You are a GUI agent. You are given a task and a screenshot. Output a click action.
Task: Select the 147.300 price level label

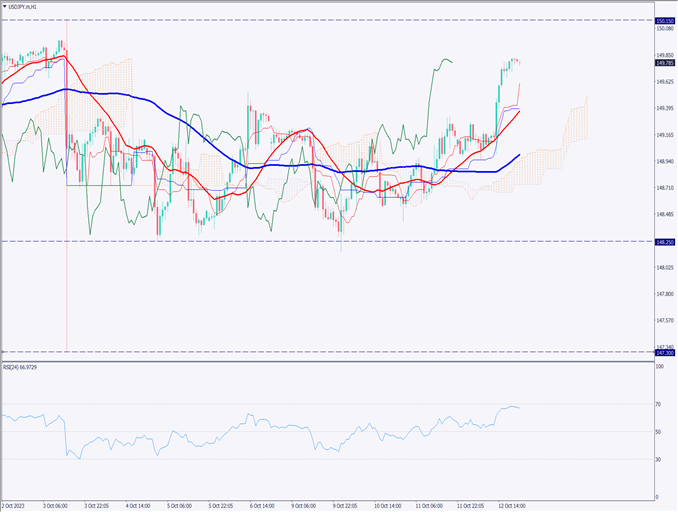click(x=664, y=352)
